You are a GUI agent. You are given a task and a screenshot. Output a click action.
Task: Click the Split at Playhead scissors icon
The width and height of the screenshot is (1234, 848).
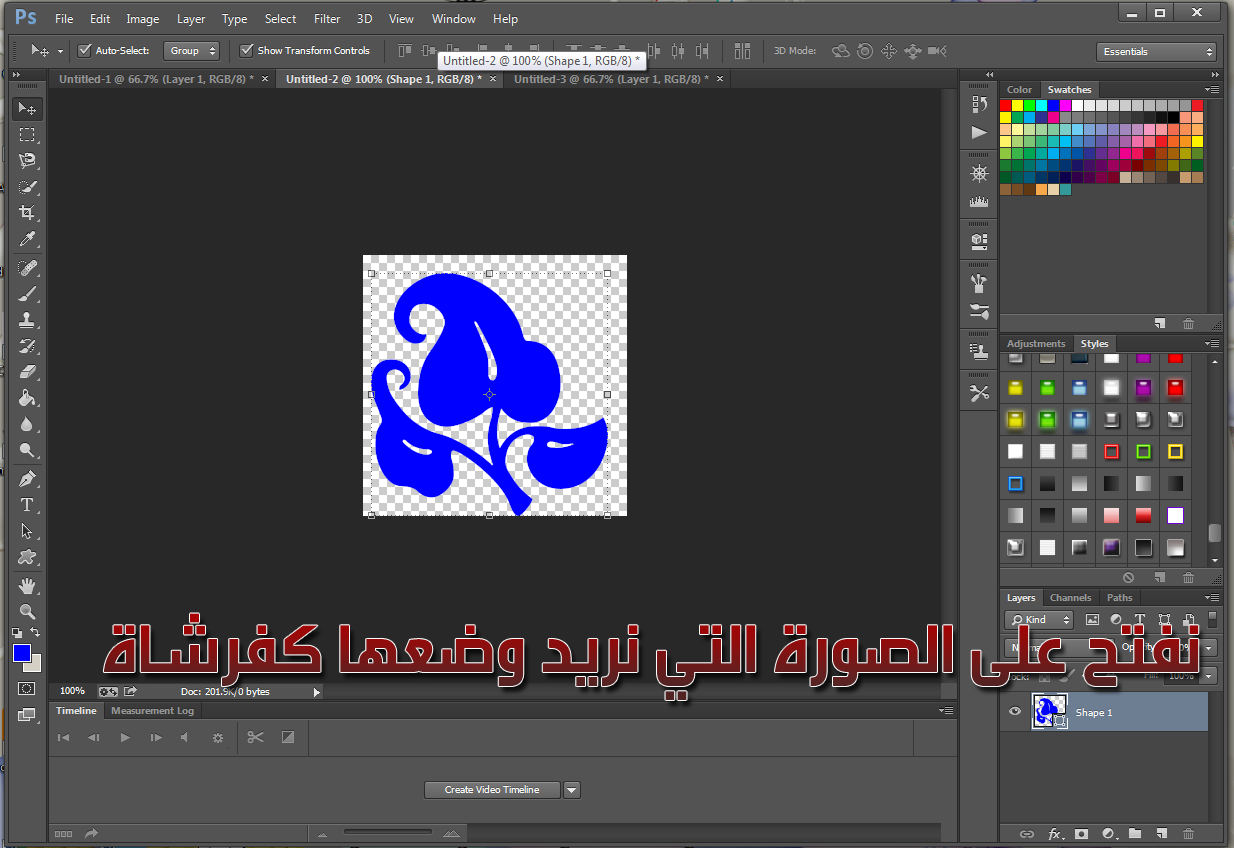[255, 737]
